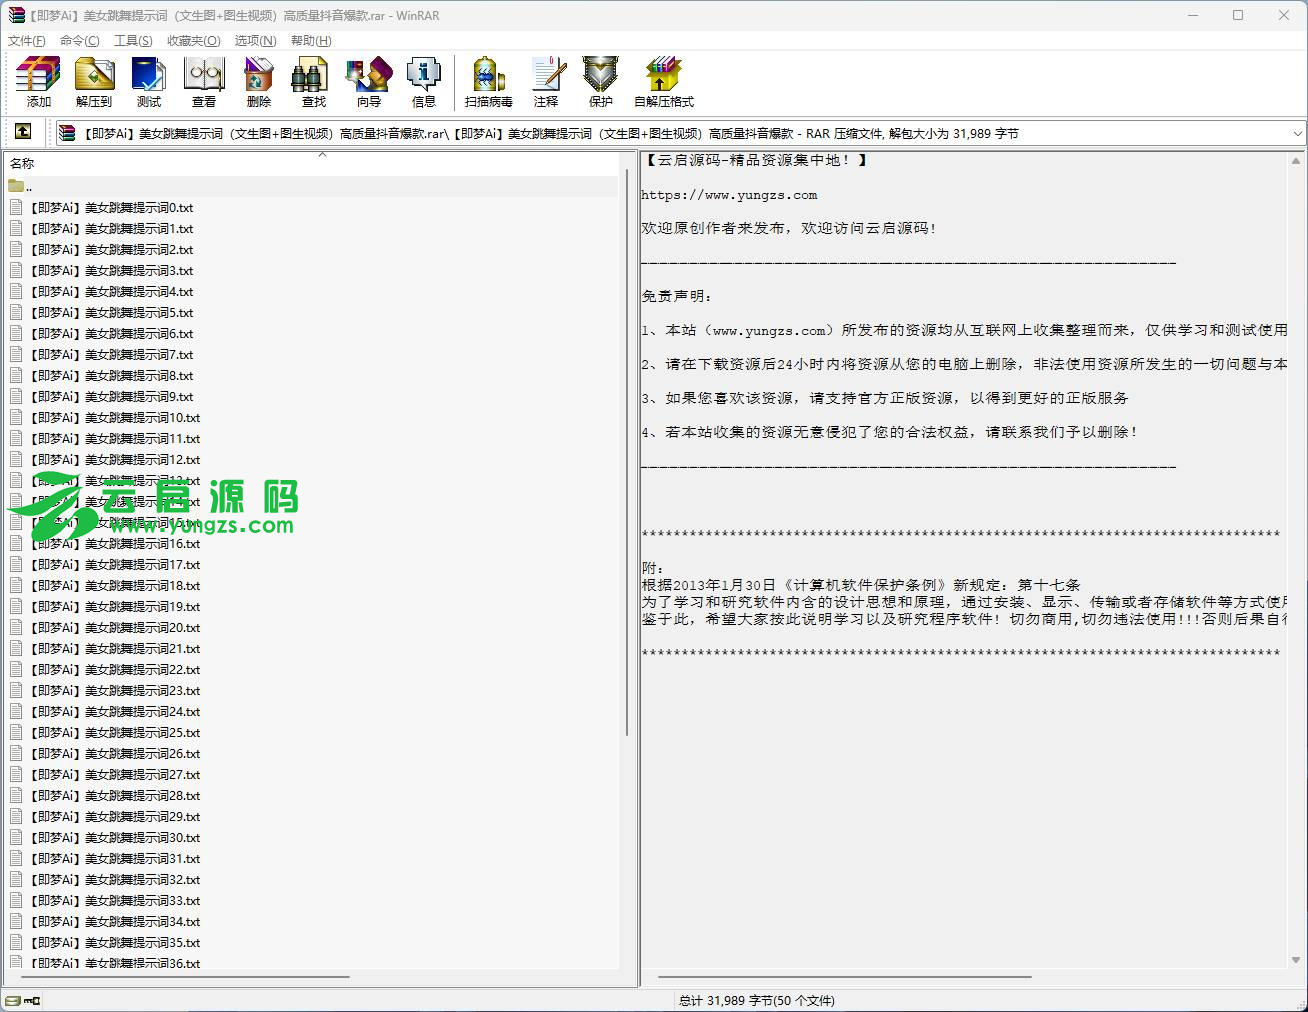Select file 美女跳舞提示词10.txt in list
The width and height of the screenshot is (1308, 1012).
click(x=114, y=418)
